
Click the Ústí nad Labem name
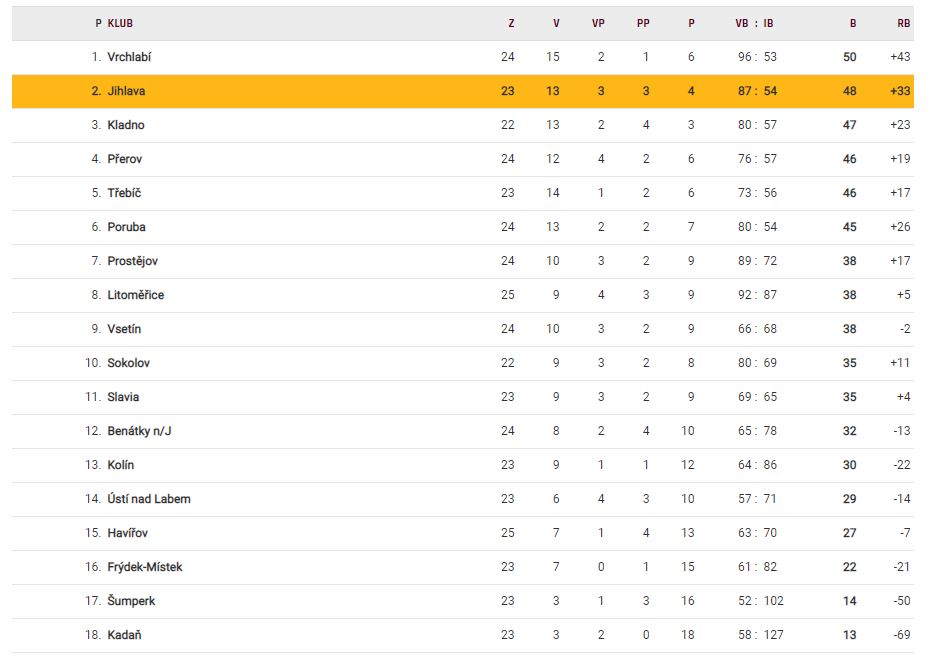[148, 499]
